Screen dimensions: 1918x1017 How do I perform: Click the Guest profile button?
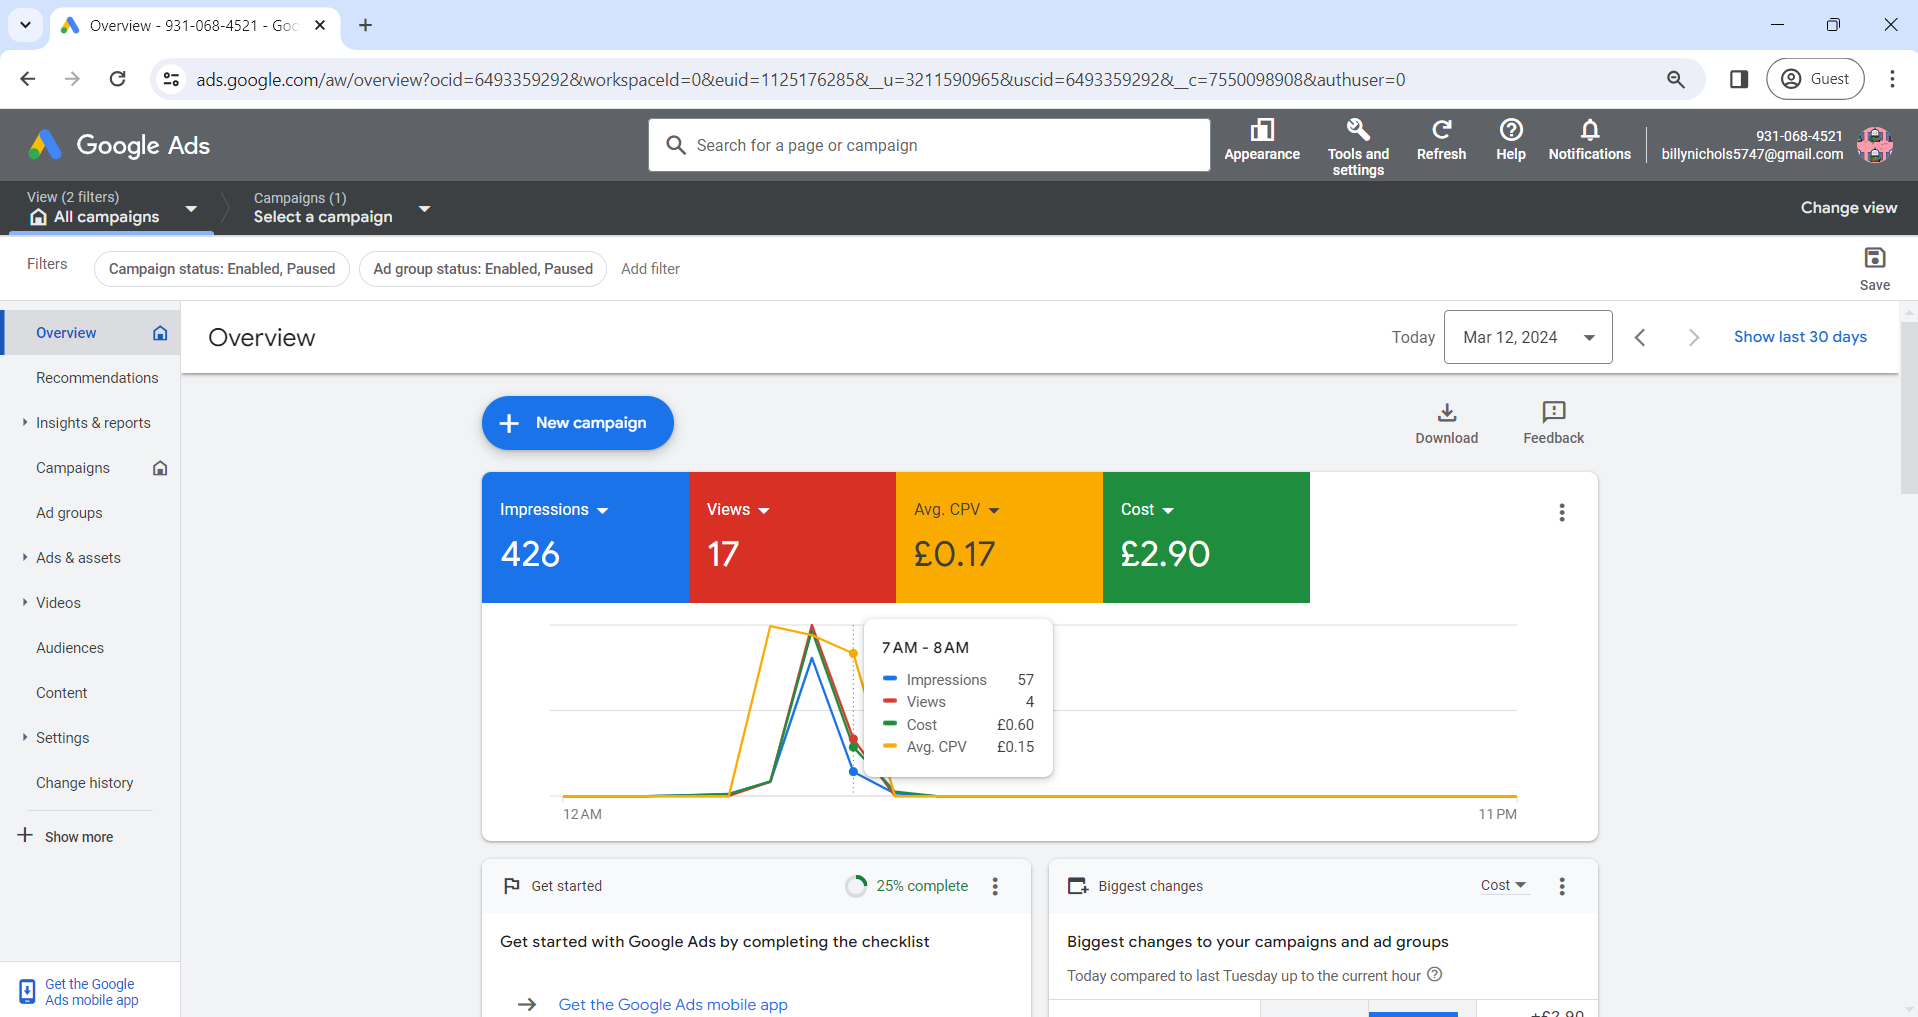tap(1815, 79)
